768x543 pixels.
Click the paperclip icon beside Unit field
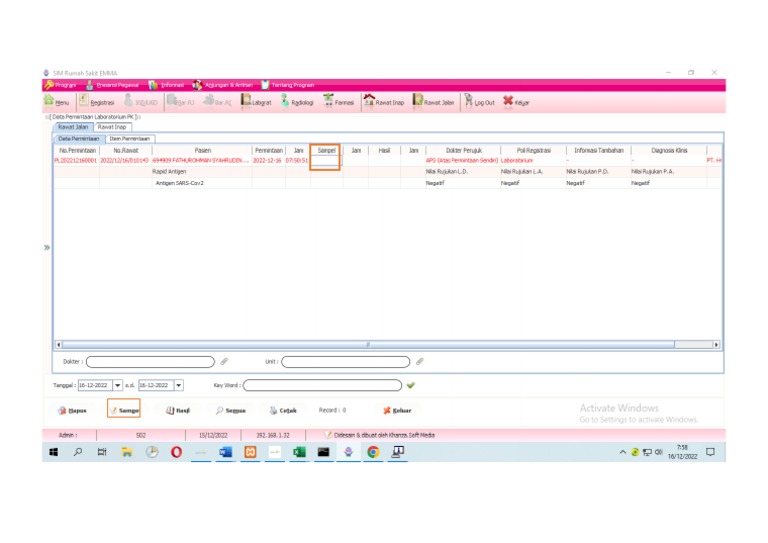420,361
